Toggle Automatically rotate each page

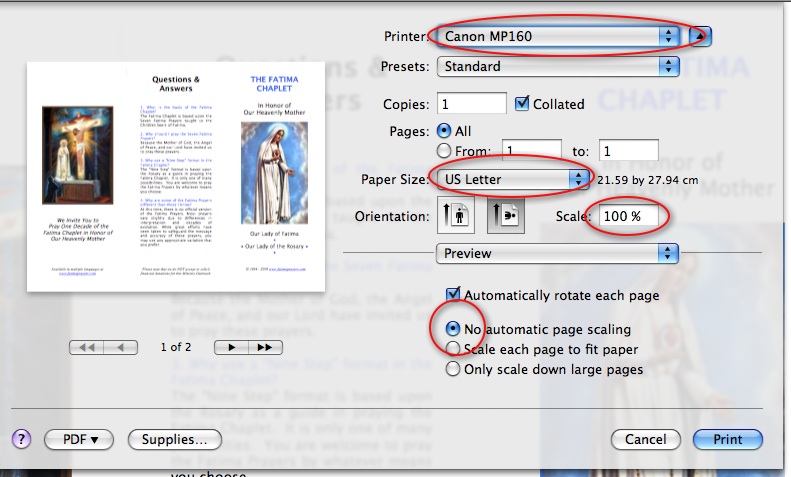453,294
